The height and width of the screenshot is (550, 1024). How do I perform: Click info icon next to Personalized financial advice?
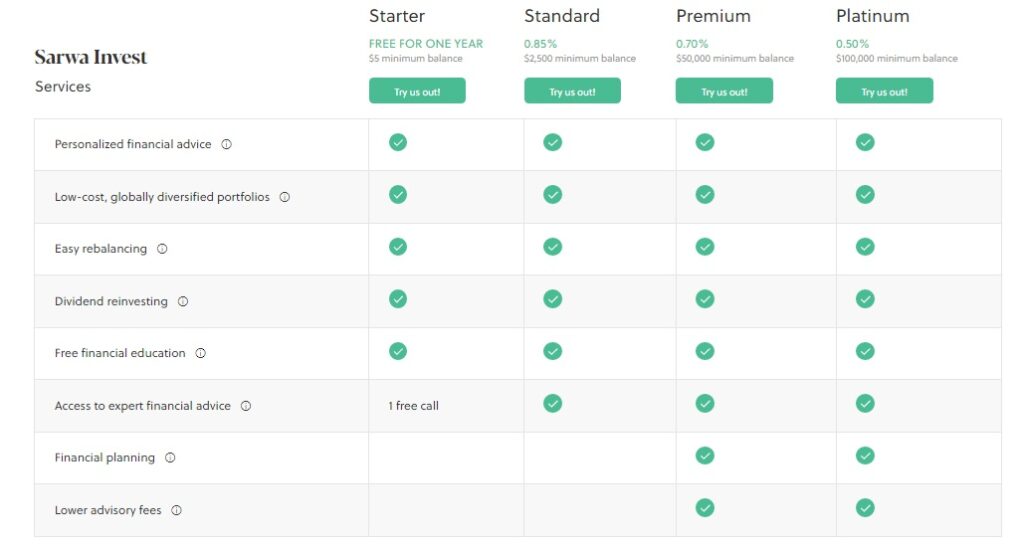click(226, 144)
